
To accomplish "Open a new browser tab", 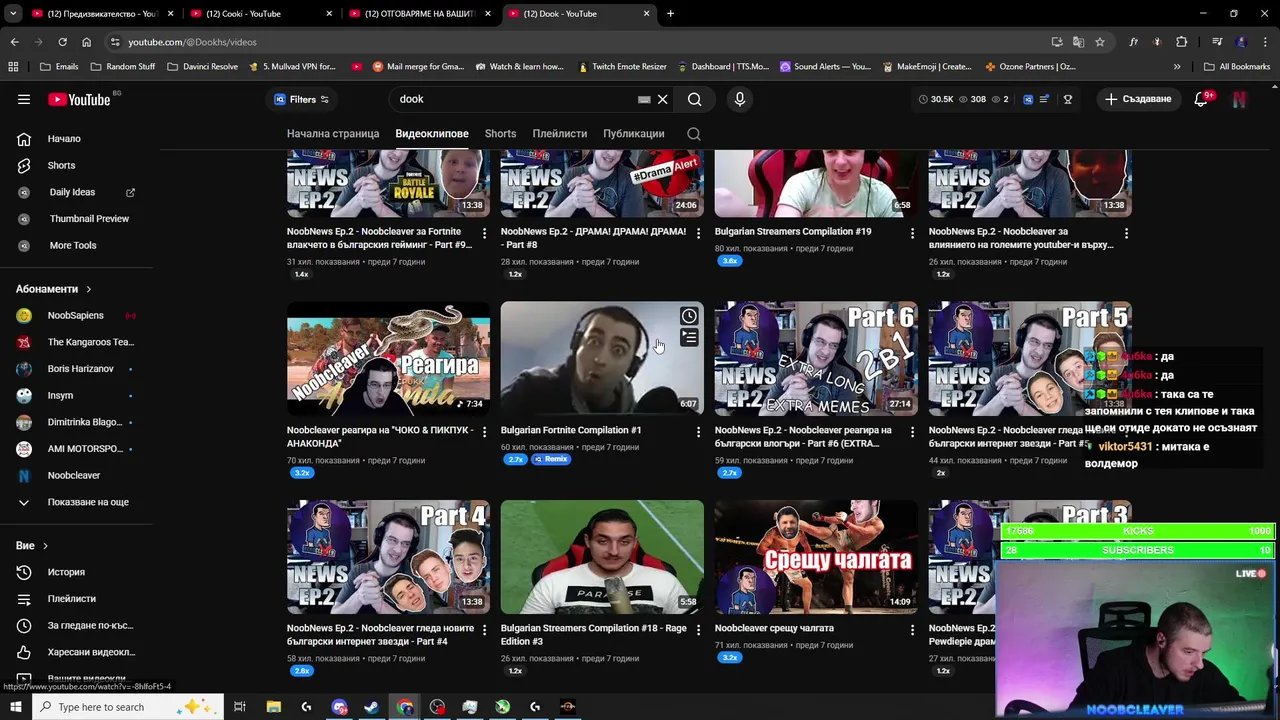I will (670, 14).
